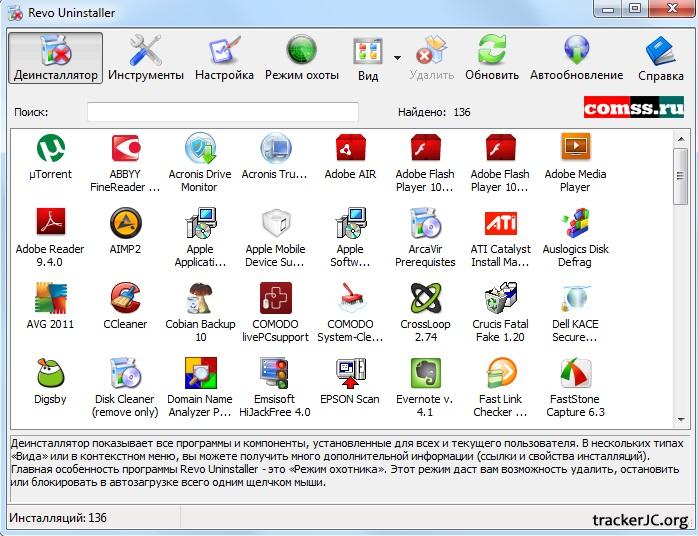Open the Инструменты toolbar section
Image resolution: width=698 pixels, height=536 pixels.
(x=146, y=58)
